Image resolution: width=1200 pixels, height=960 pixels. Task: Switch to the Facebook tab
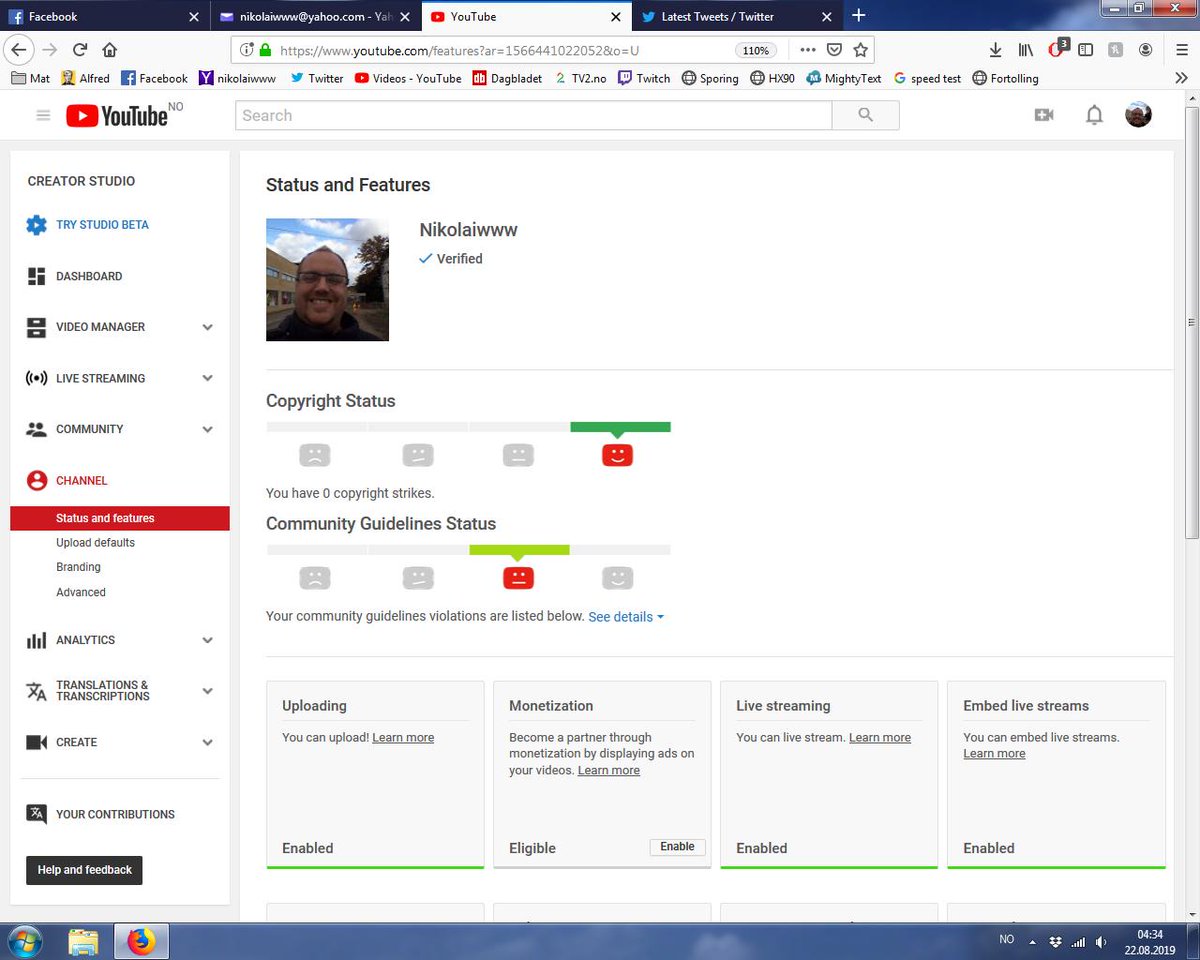click(x=105, y=16)
